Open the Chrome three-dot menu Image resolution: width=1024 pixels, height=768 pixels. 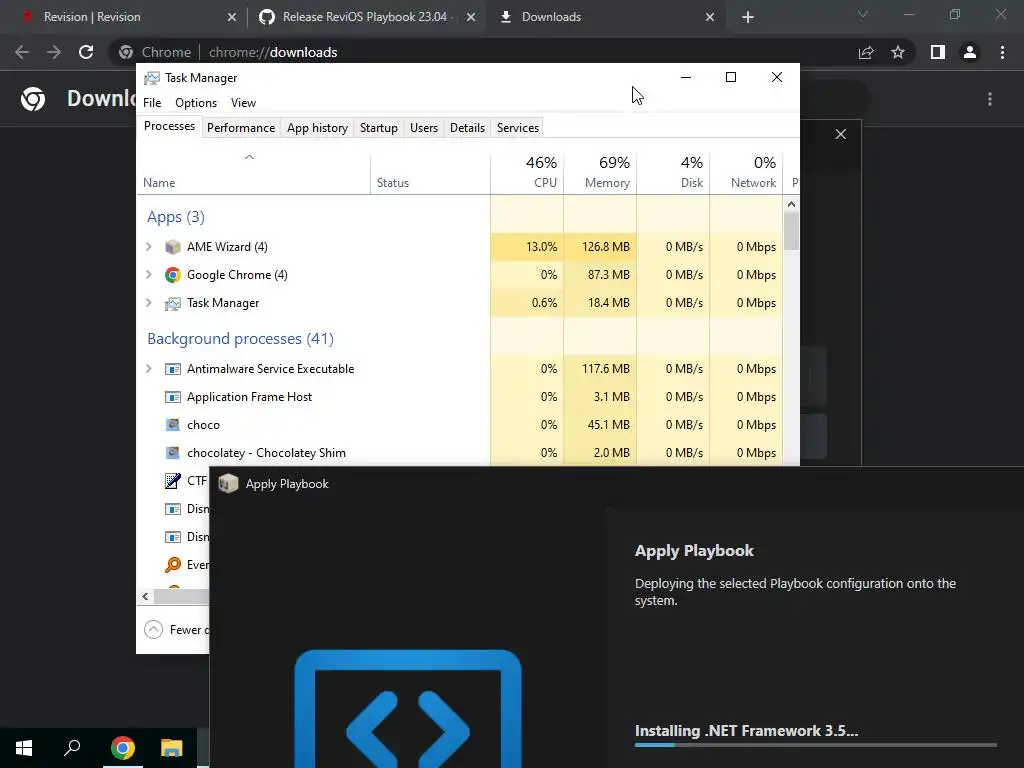pyautogui.click(x=1002, y=52)
